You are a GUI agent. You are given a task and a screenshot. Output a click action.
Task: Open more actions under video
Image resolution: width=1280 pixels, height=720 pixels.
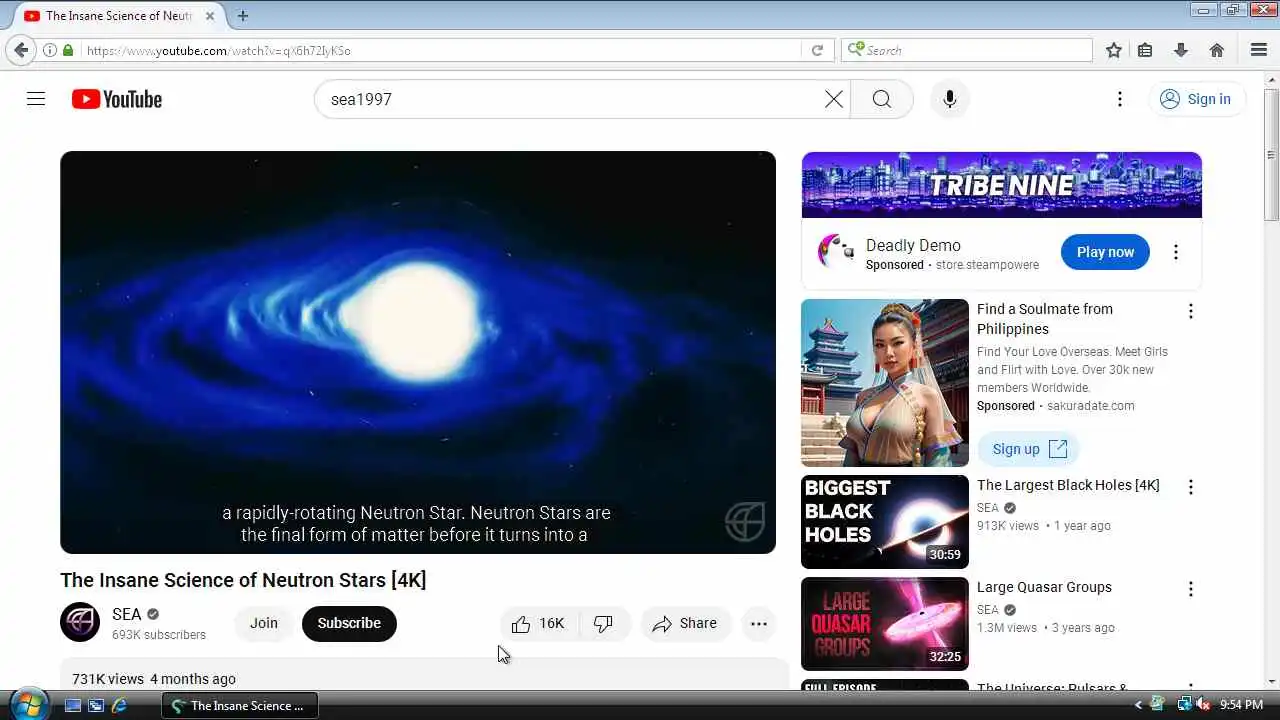(759, 623)
